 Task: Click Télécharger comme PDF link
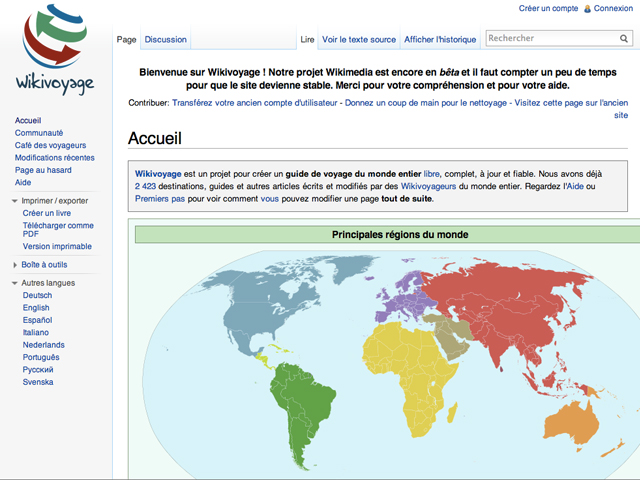(58, 229)
